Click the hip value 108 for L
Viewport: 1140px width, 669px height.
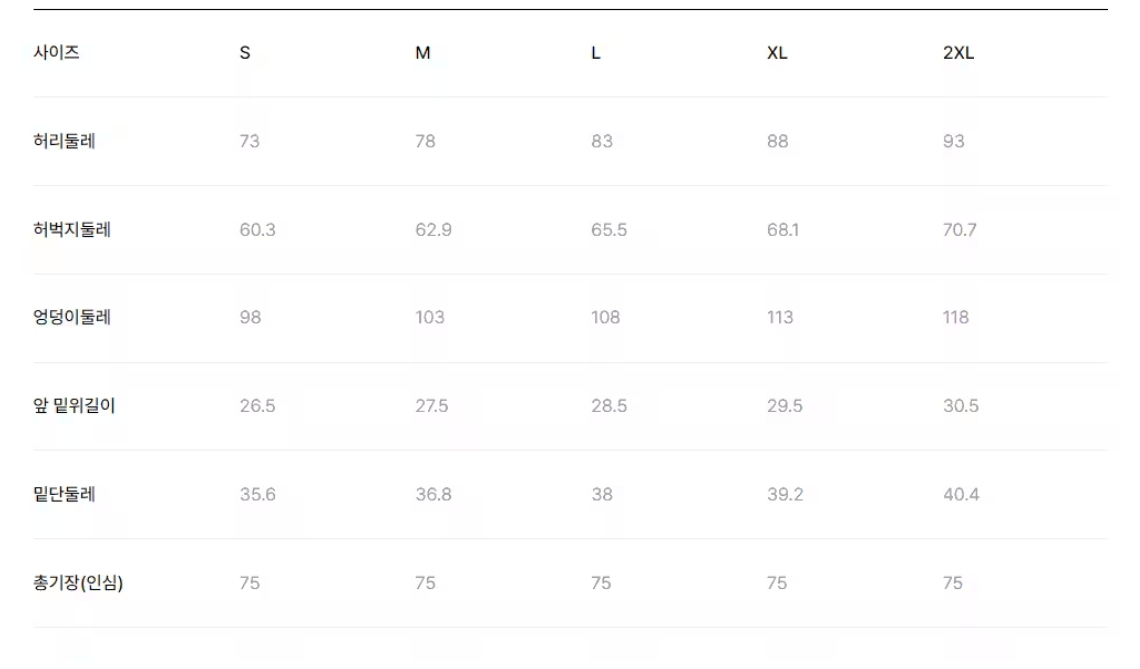pos(605,317)
